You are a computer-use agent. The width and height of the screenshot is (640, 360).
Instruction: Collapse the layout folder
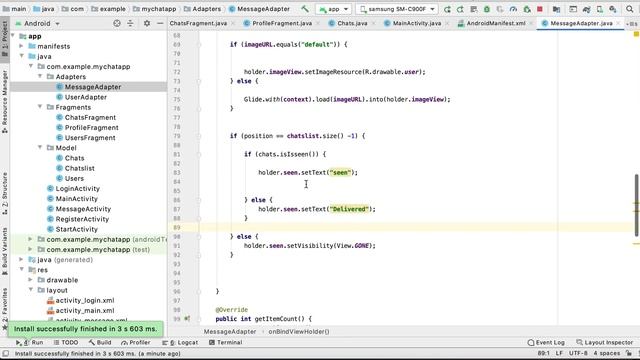pos(31,290)
